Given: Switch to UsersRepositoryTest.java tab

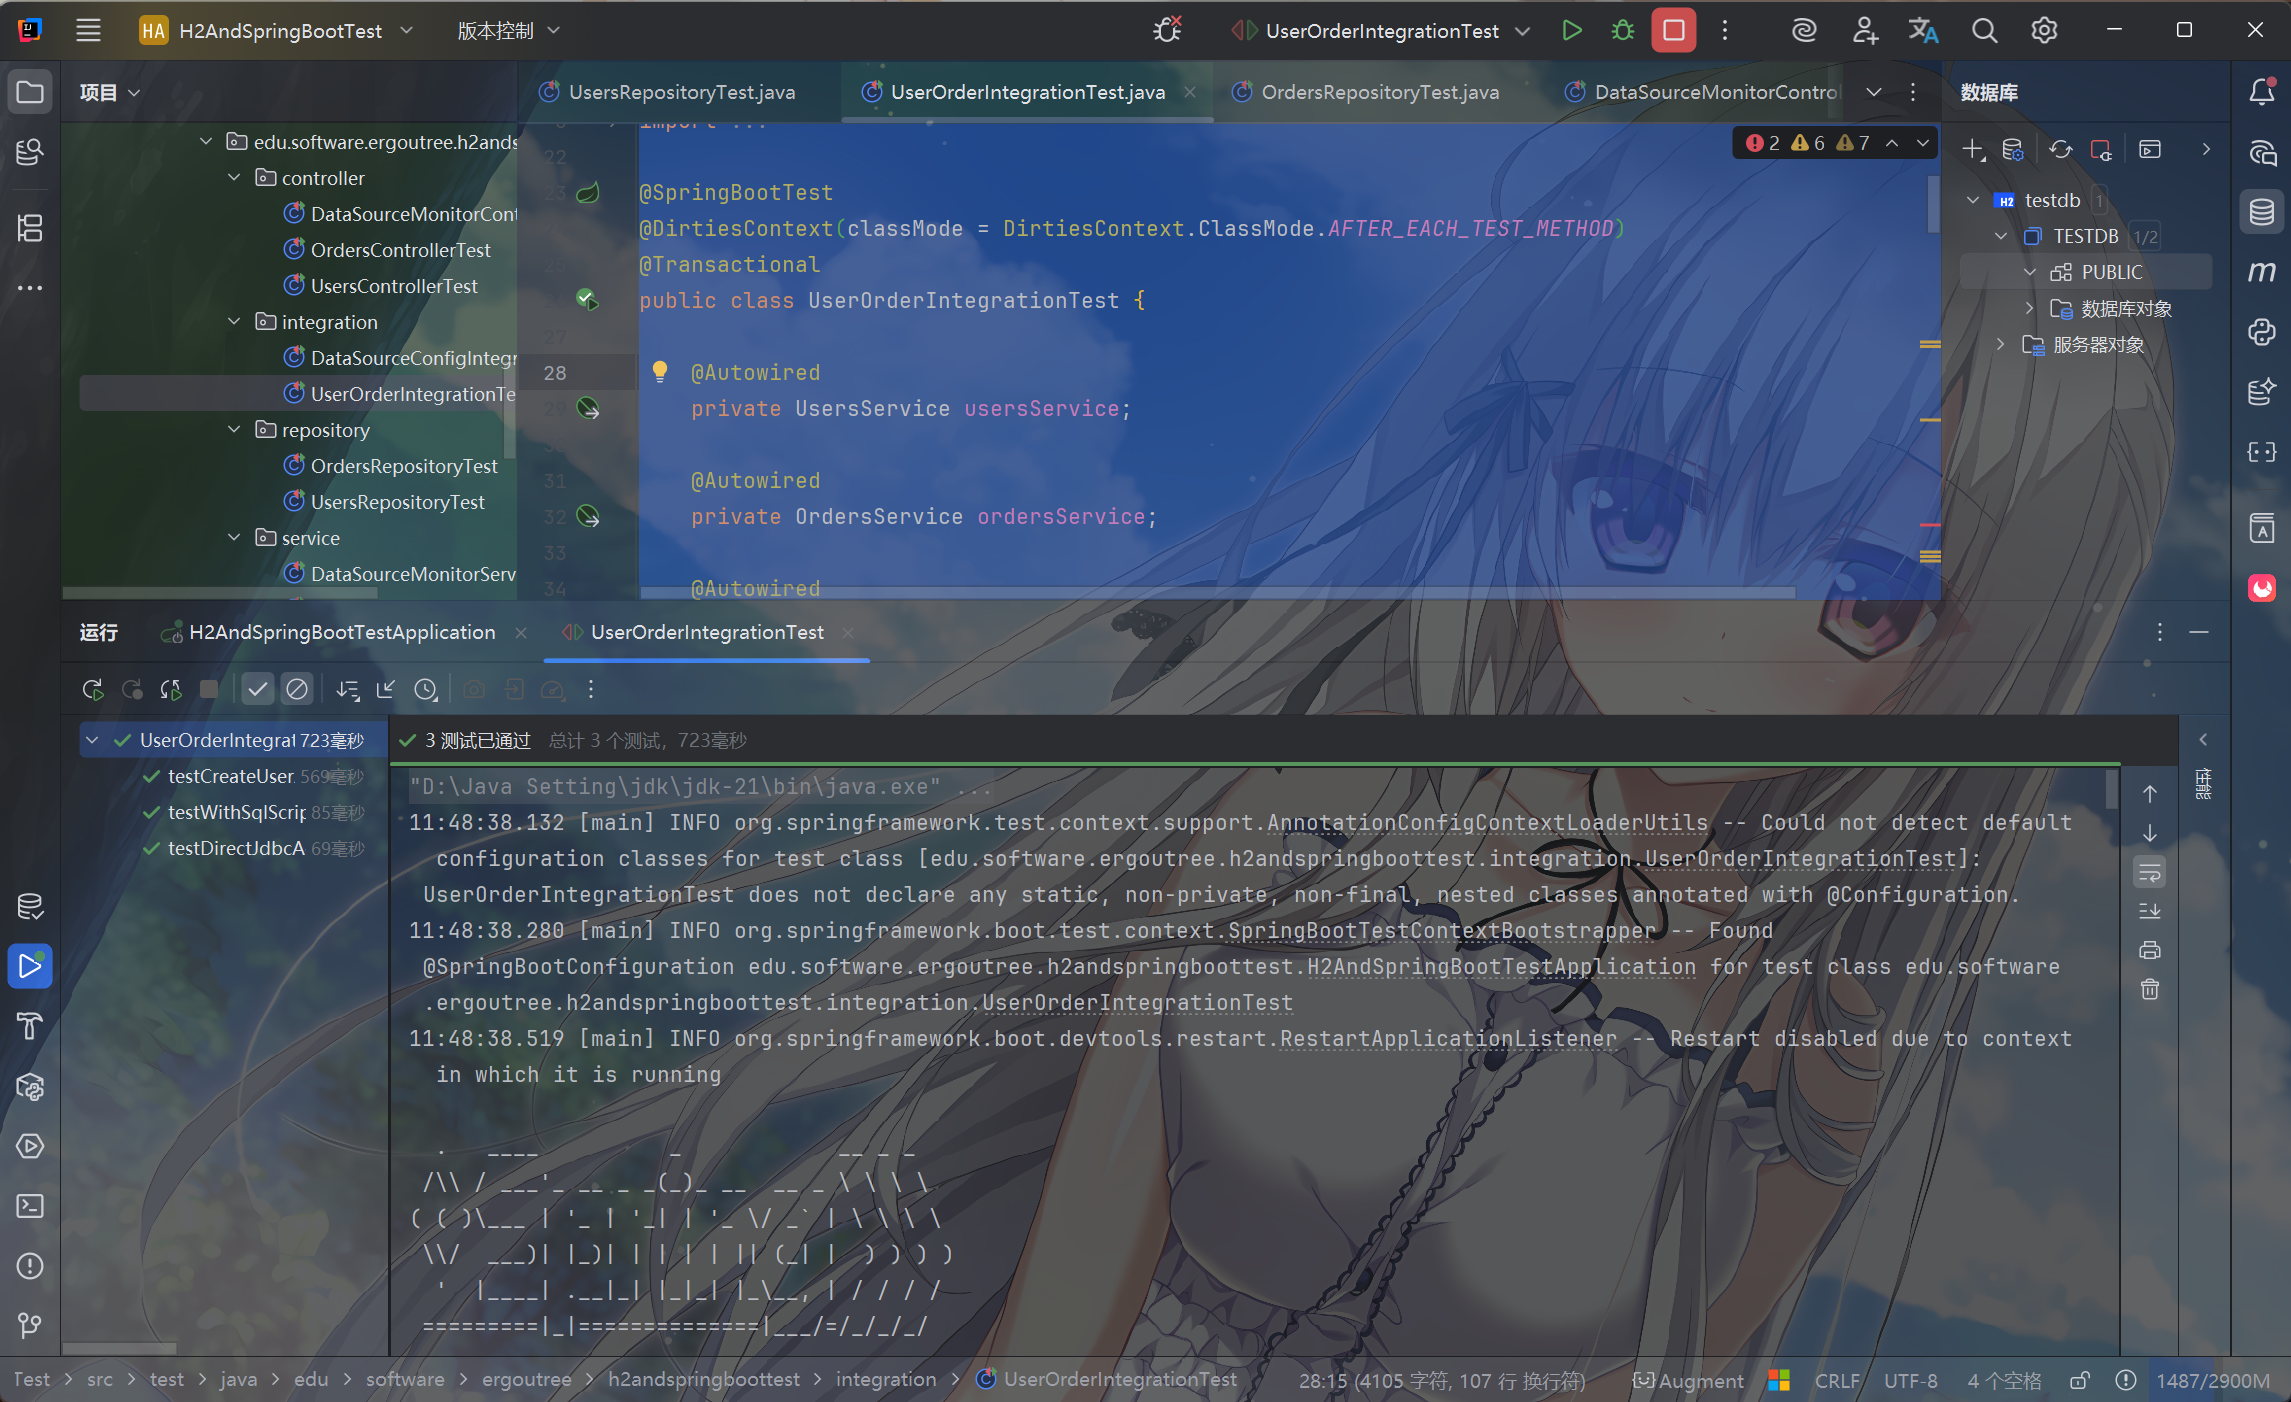Looking at the screenshot, I should pos(668,92).
